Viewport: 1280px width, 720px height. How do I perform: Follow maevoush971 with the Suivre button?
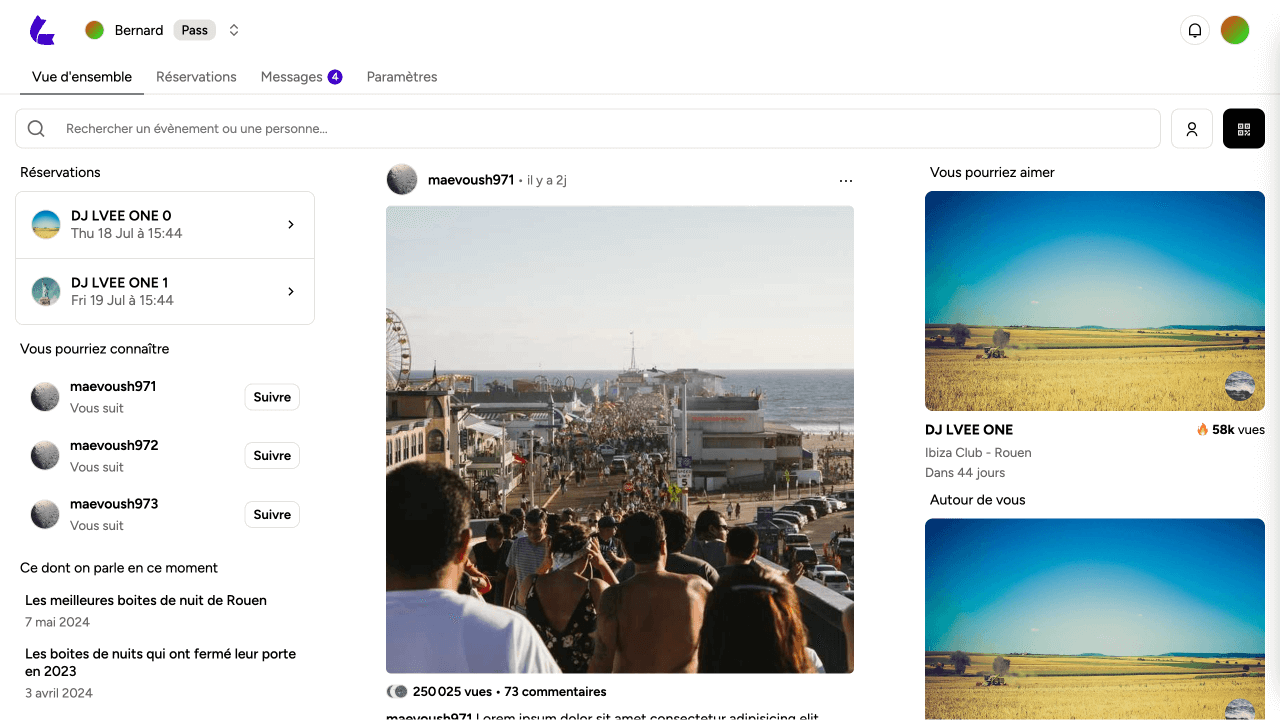click(x=272, y=397)
